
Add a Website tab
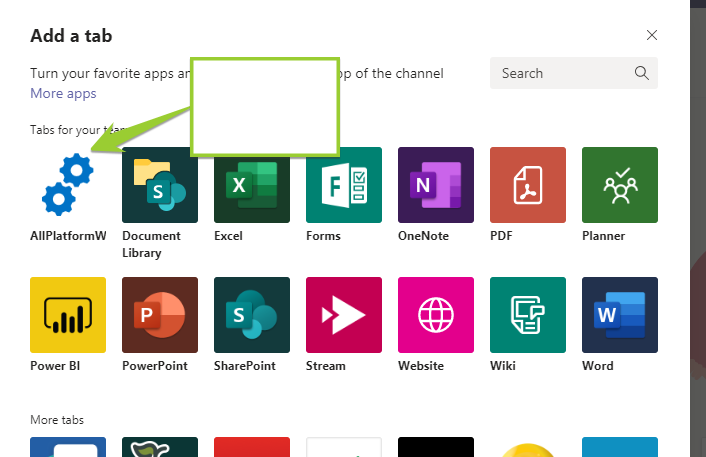[x=436, y=315]
